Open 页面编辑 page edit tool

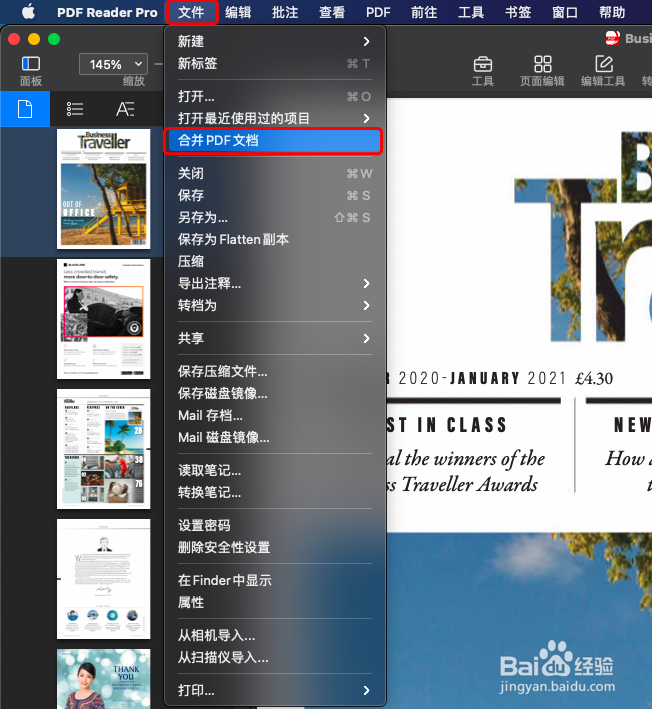pos(542,71)
